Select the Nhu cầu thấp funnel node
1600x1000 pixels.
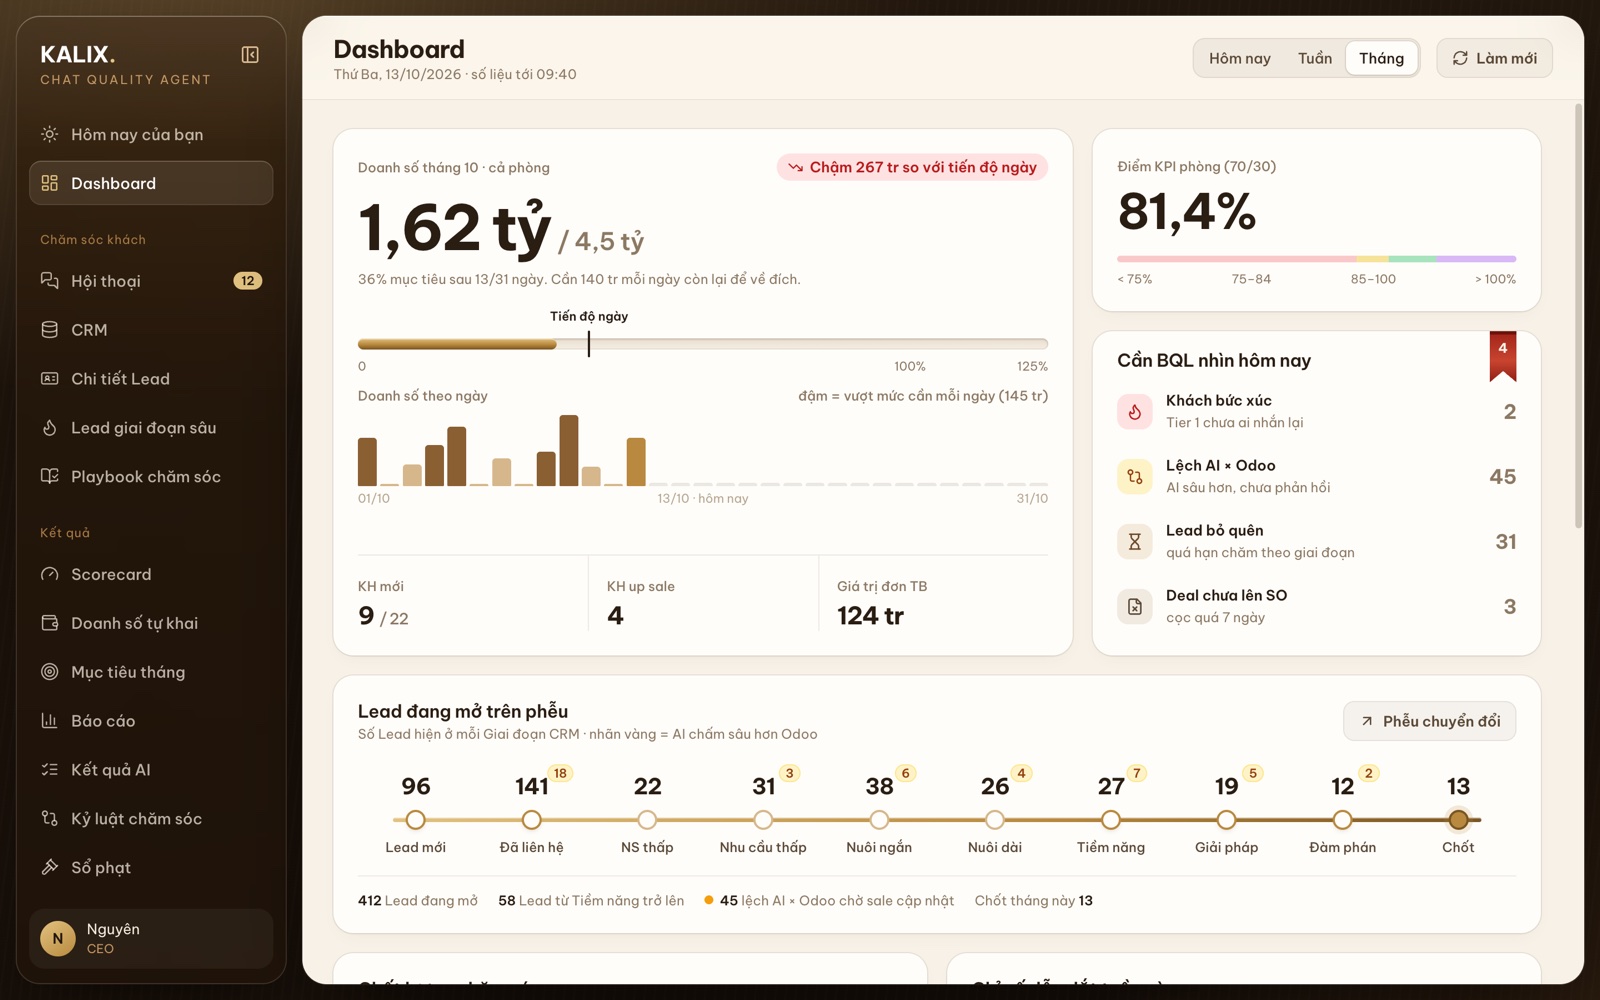[763, 820]
